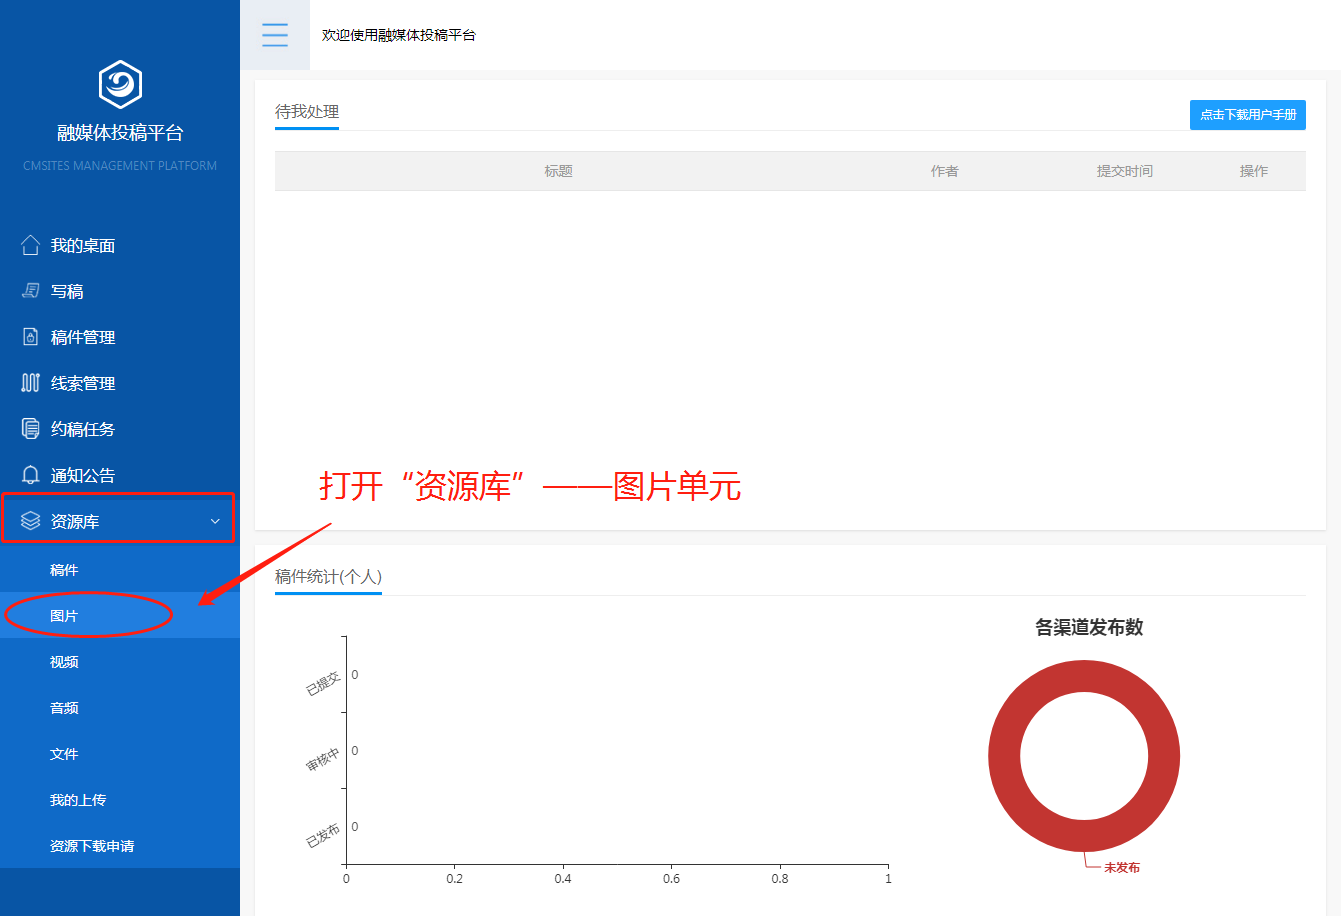Open the 视频 resource submenu item
Screen dimensions: 1341x916
(64, 662)
